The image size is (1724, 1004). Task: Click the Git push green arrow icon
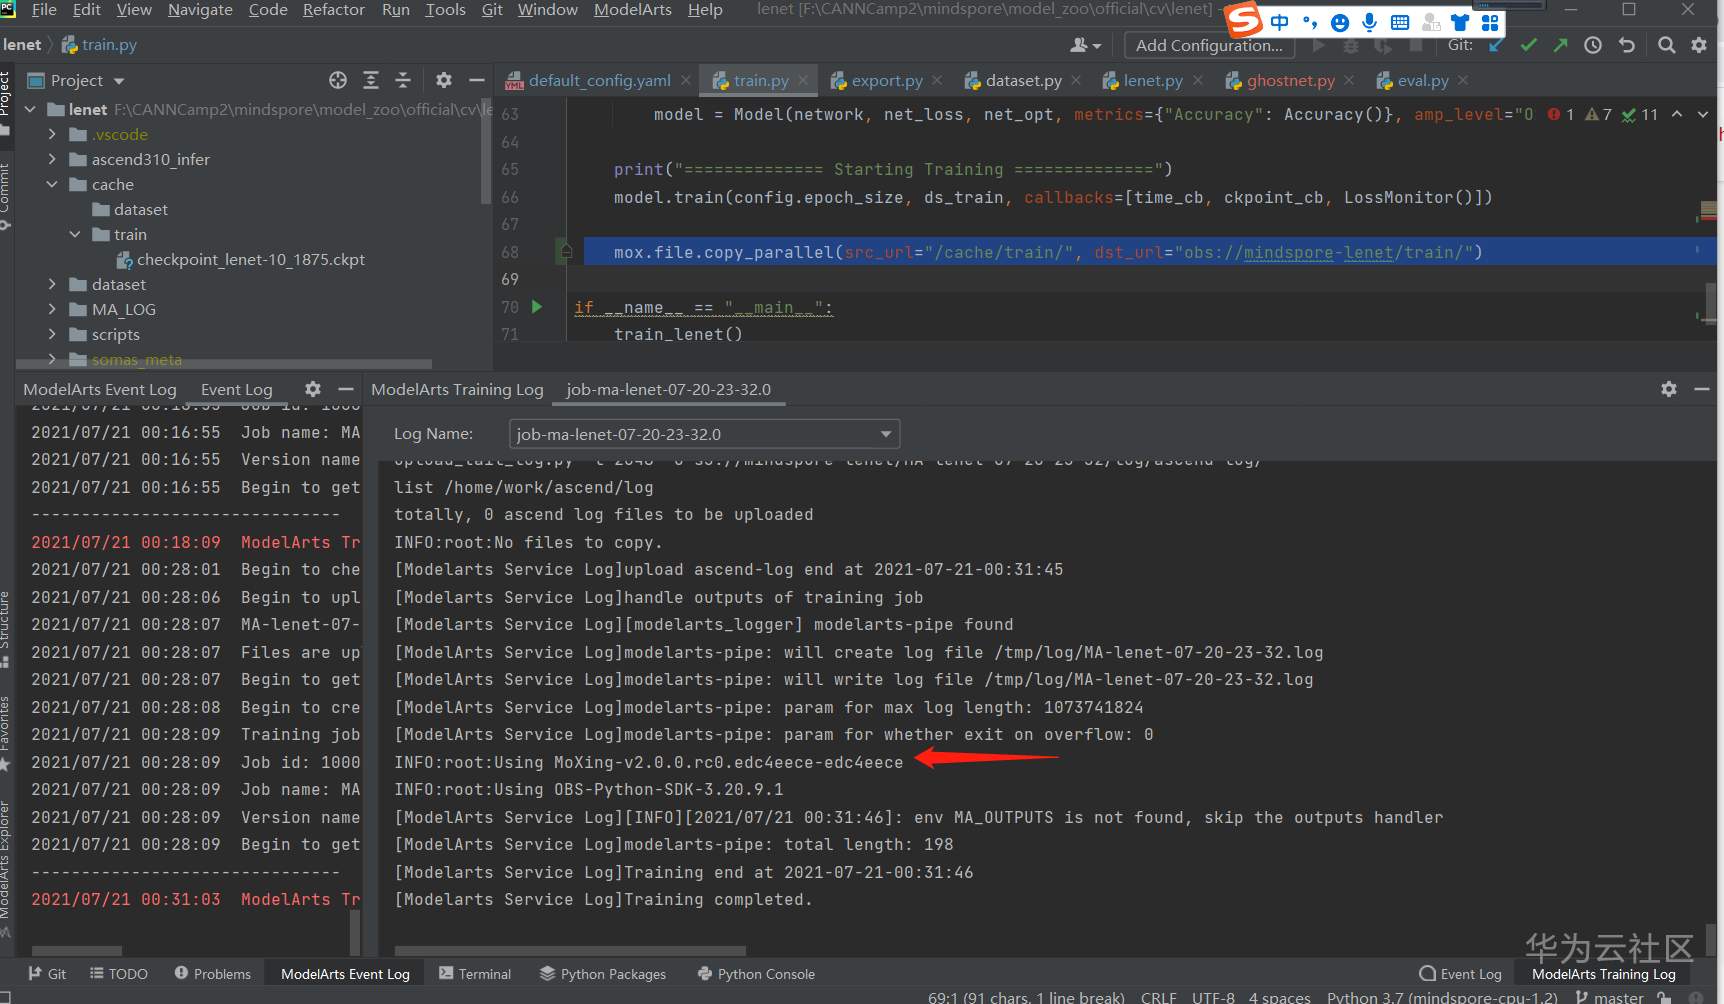point(1560,45)
